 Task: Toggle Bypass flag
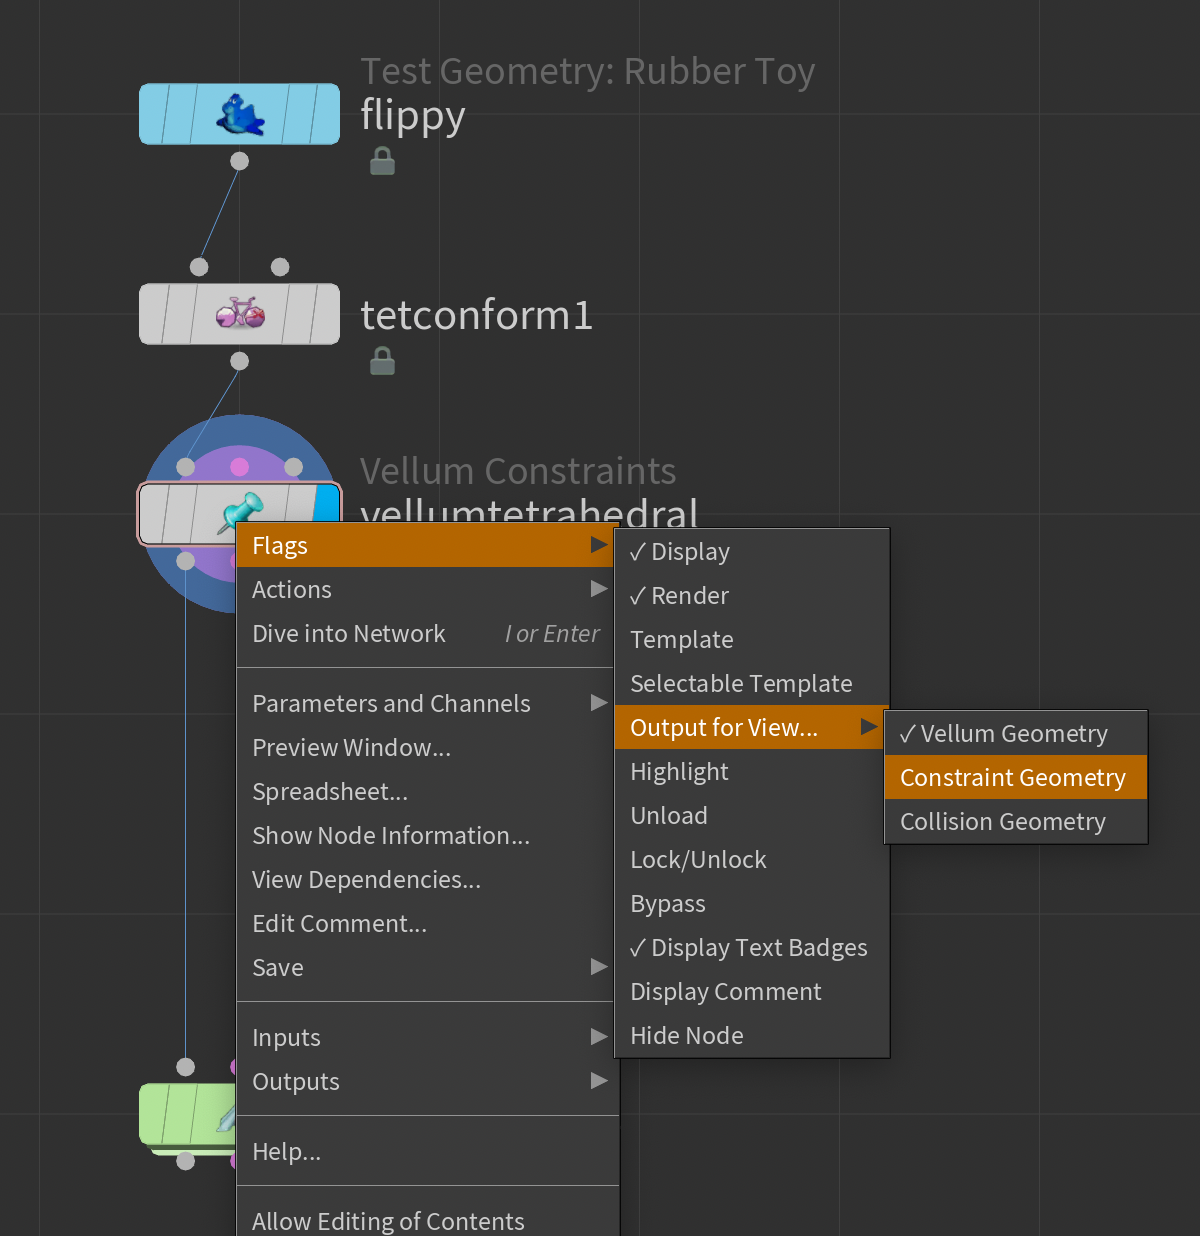coord(752,904)
